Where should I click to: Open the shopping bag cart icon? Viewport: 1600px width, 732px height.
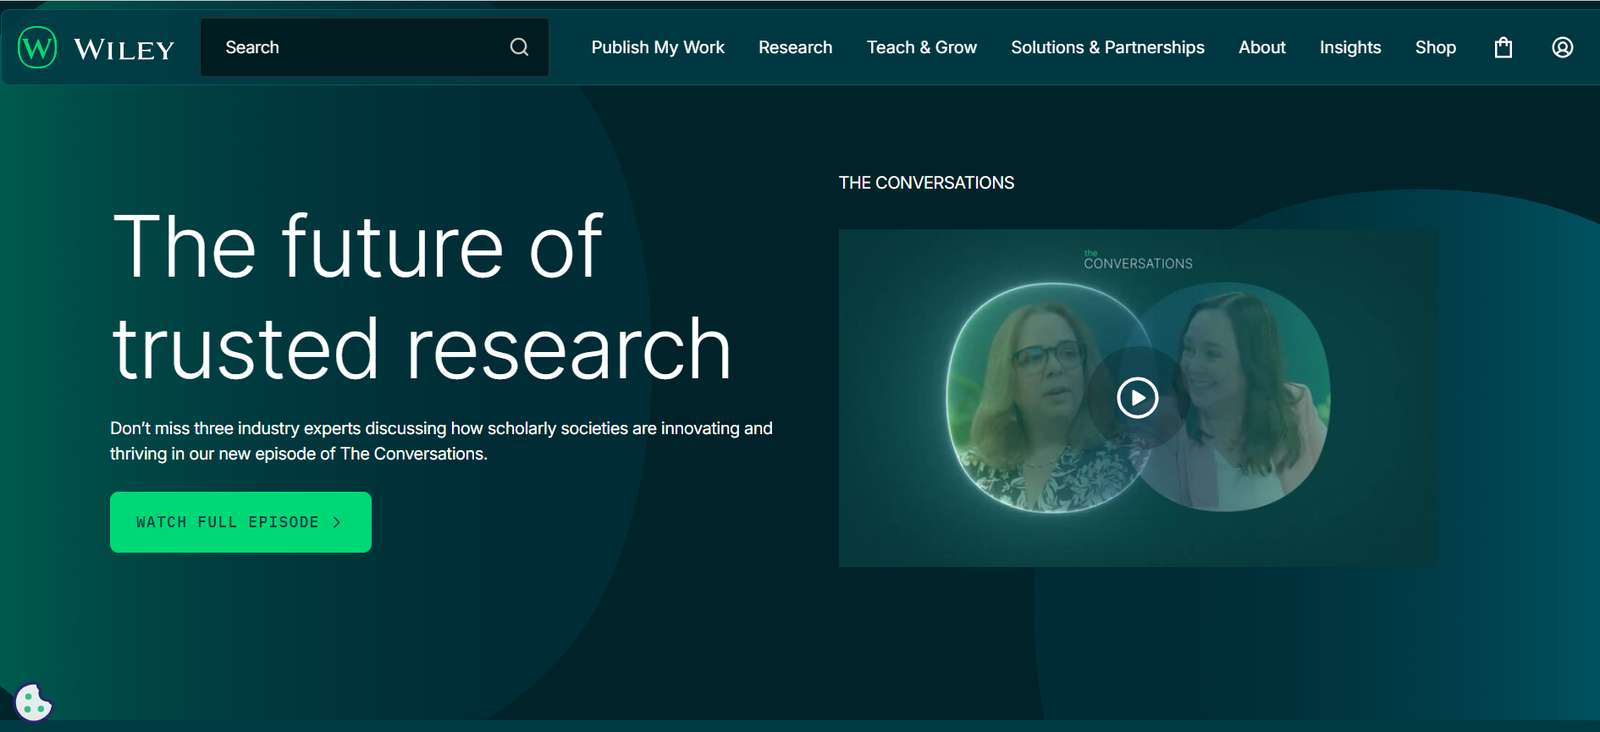coord(1503,47)
